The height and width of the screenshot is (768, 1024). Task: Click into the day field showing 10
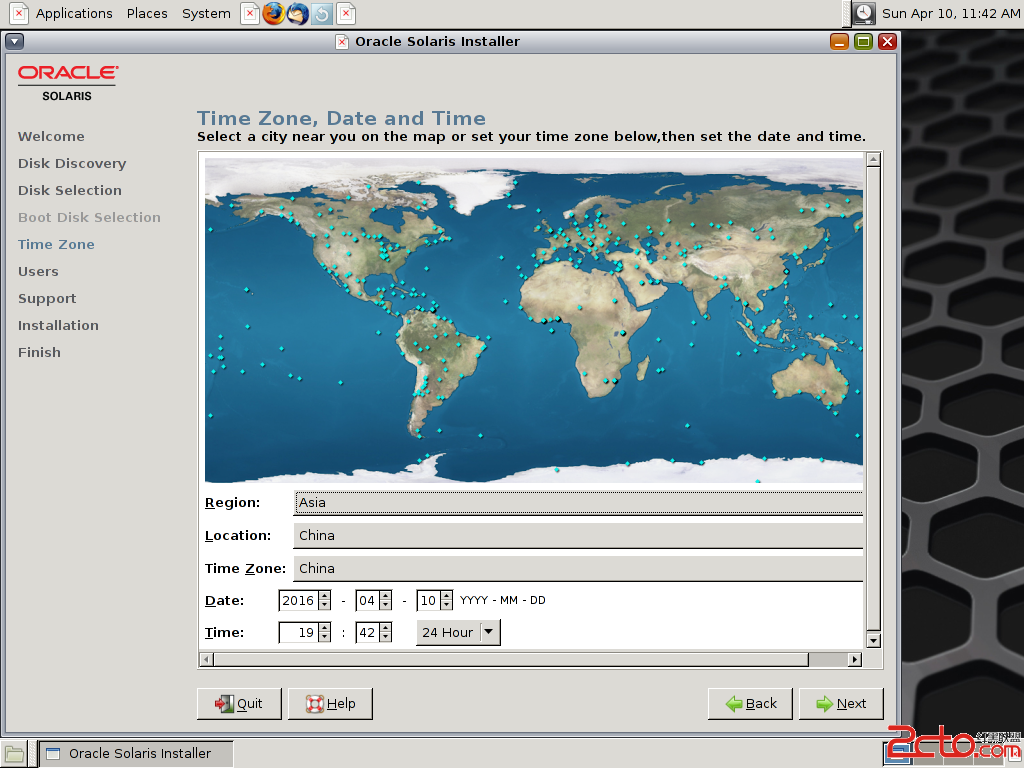coord(428,600)
